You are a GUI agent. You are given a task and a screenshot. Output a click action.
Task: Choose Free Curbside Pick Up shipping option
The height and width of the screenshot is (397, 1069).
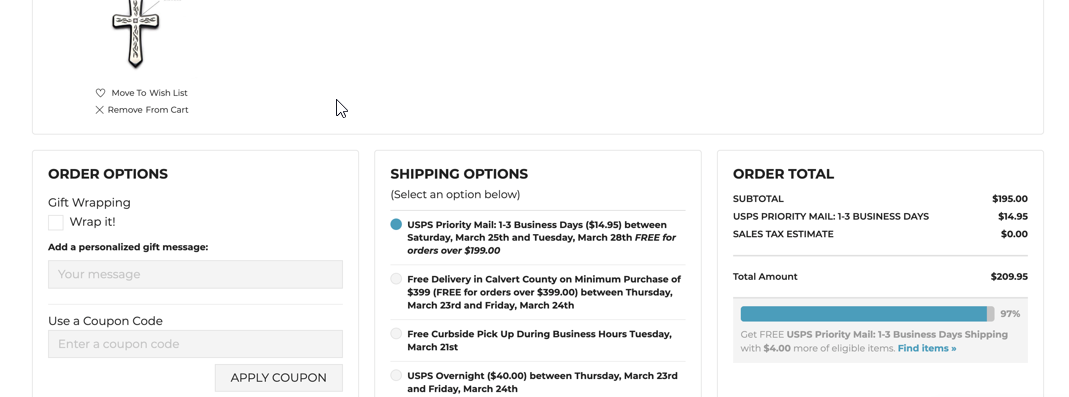[396, 334]
